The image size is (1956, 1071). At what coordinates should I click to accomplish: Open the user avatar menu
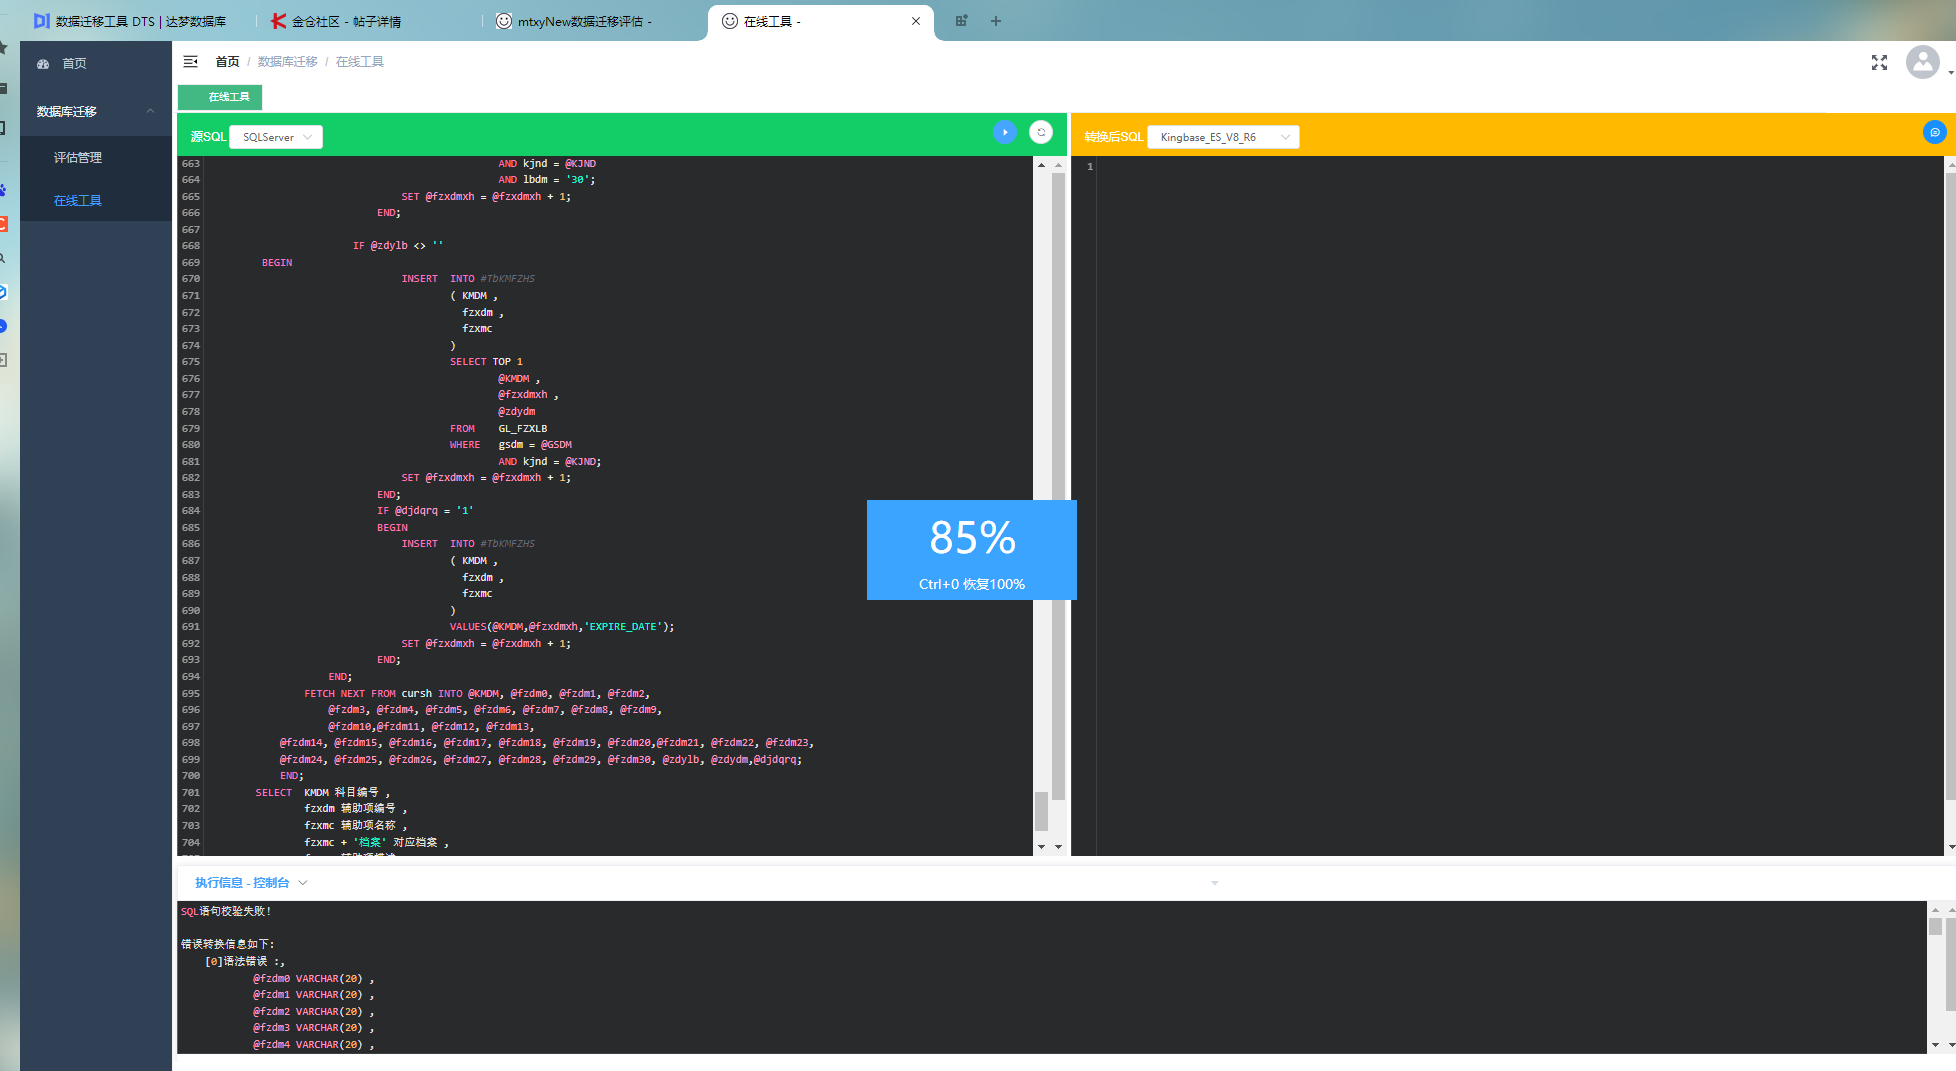click(1922, 63)
